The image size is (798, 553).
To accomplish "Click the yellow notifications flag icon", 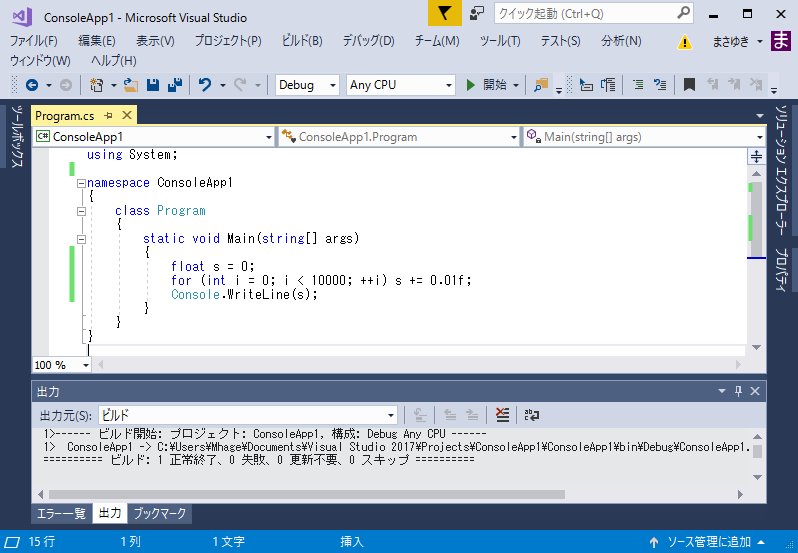I will [444, 13].
